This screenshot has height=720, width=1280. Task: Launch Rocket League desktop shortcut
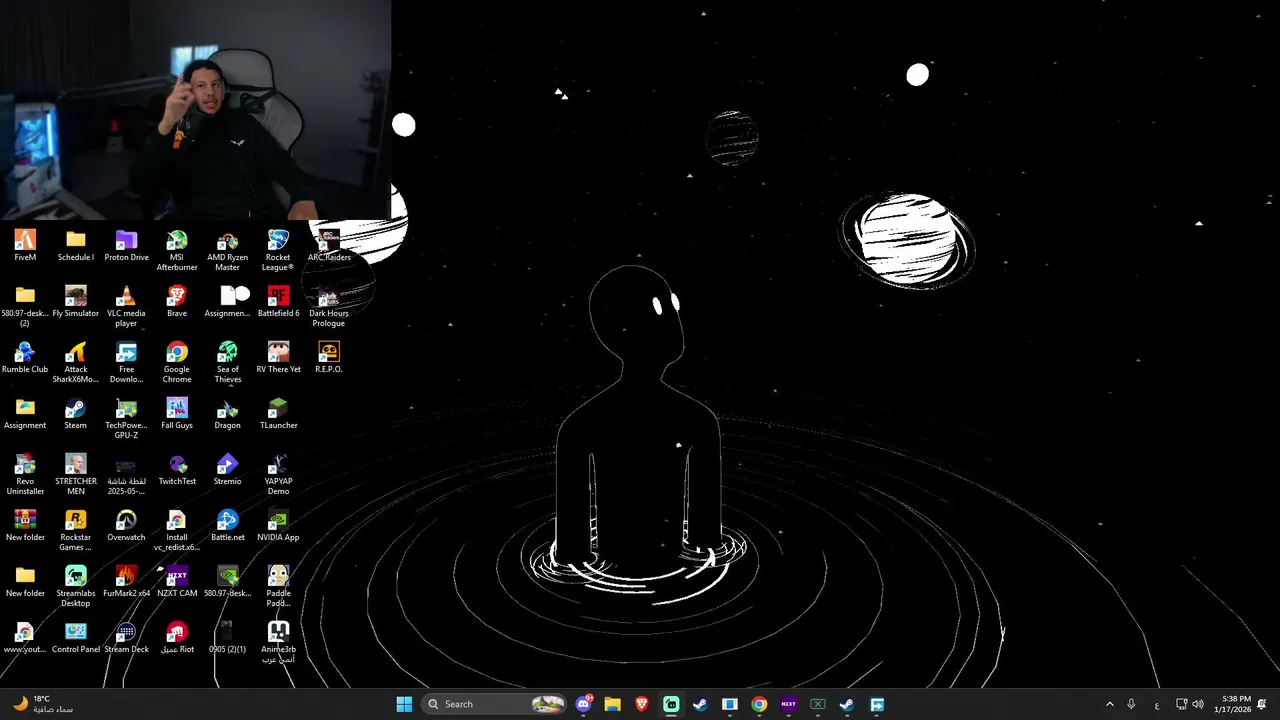coord(278,251)
